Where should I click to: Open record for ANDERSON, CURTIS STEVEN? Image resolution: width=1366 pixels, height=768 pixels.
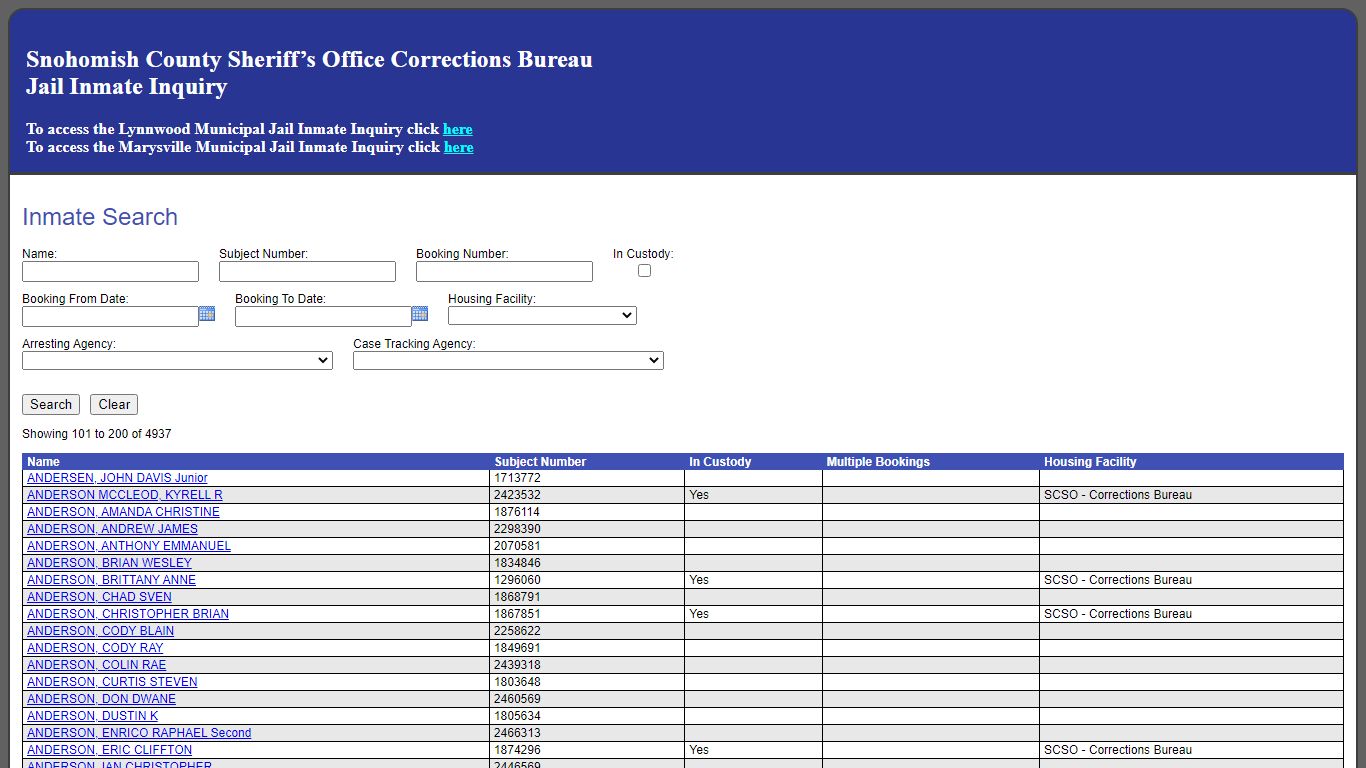tap(112, 682)
